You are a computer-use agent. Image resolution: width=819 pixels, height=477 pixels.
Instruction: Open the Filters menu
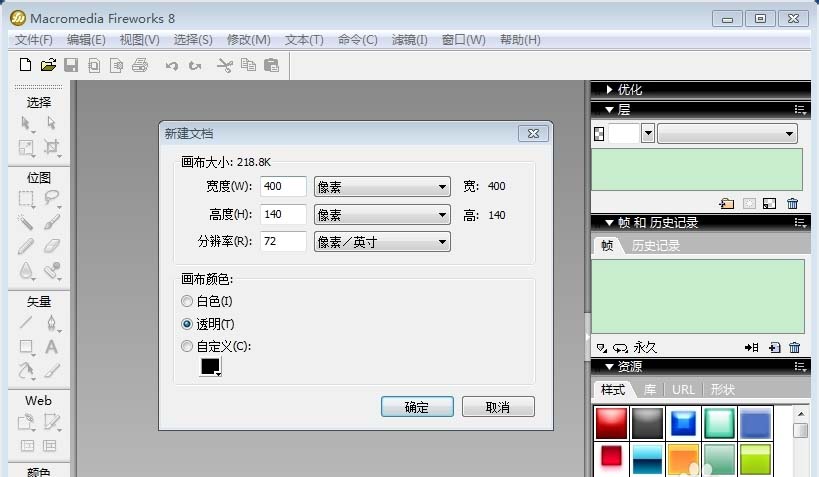coord(410,40)
